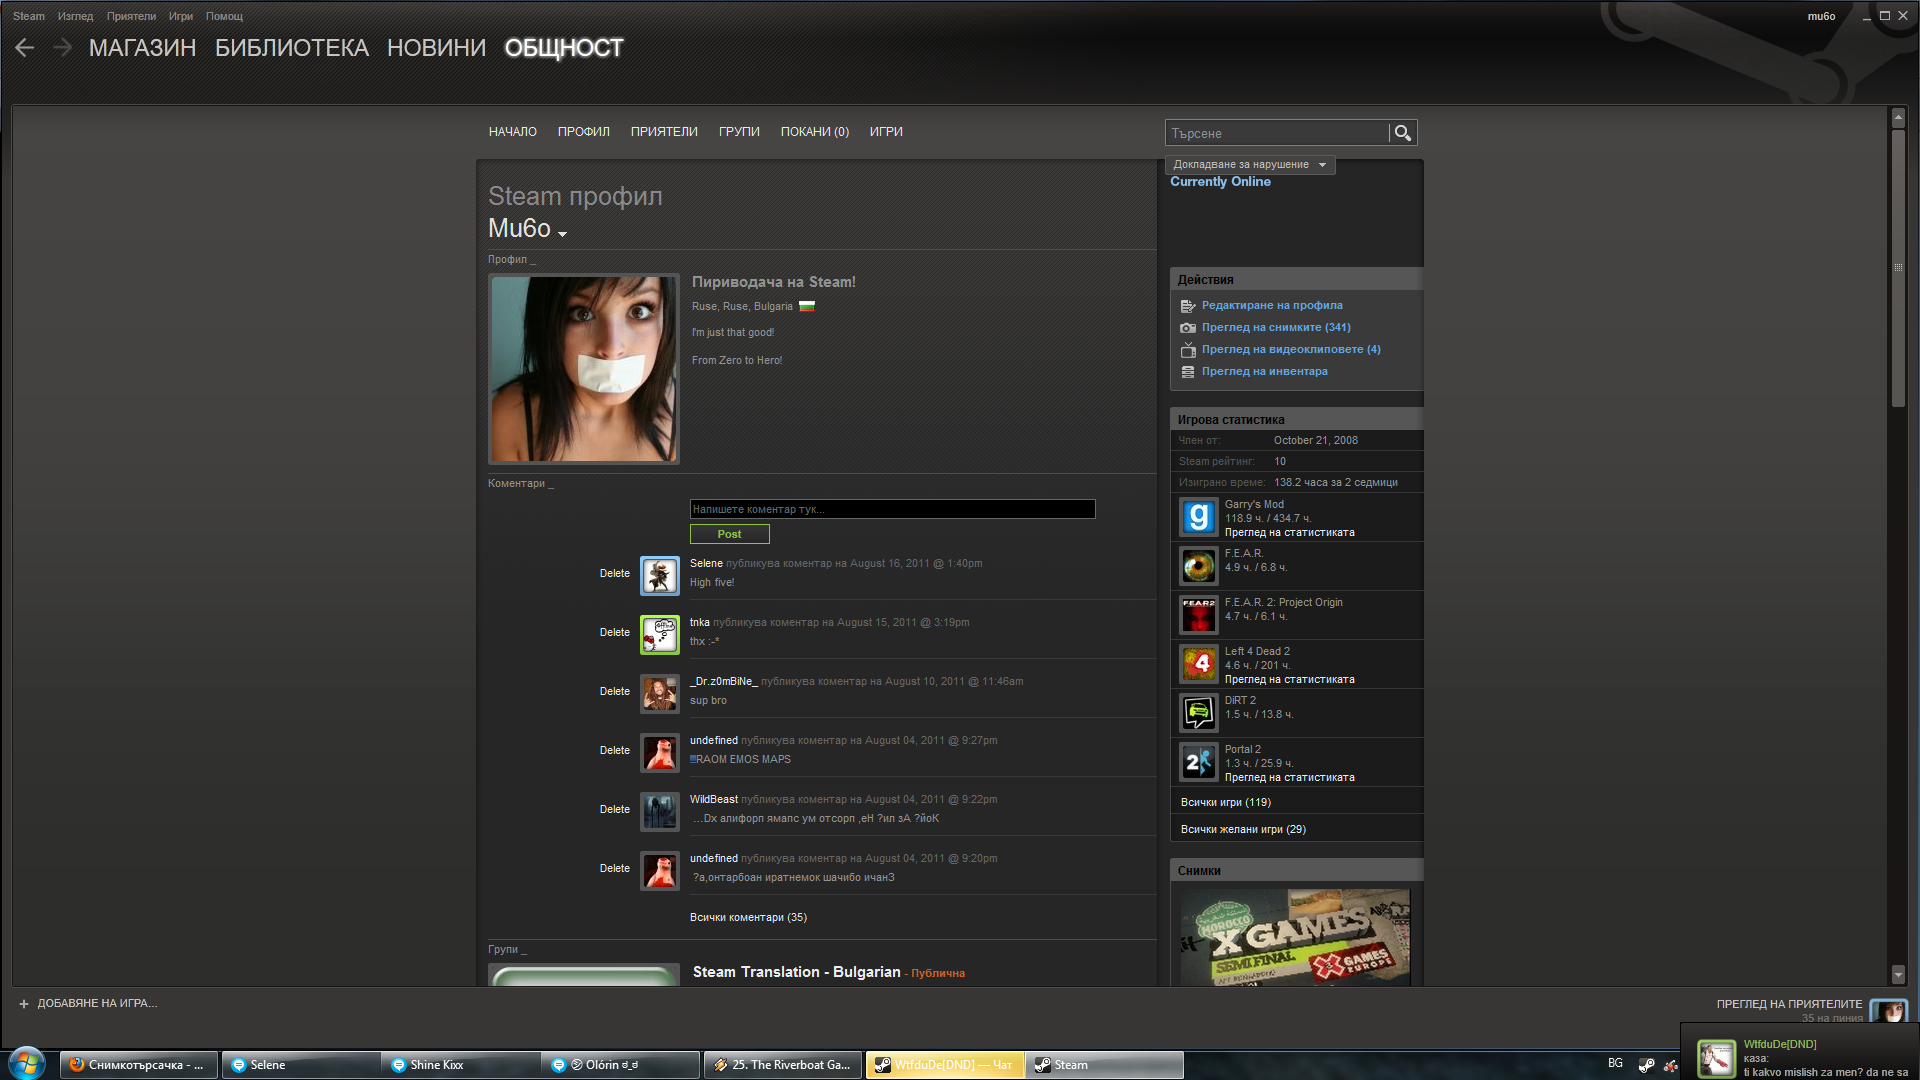1920x1080 pixels.
Task: Open Garry's Mod game icon
Action: click(1198, 517)
